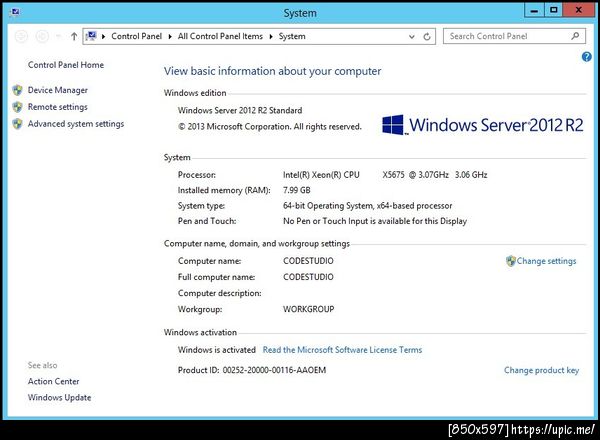
Task: Select All Control Panel Items breadcrumb
Action: click(x=220, y=36)
